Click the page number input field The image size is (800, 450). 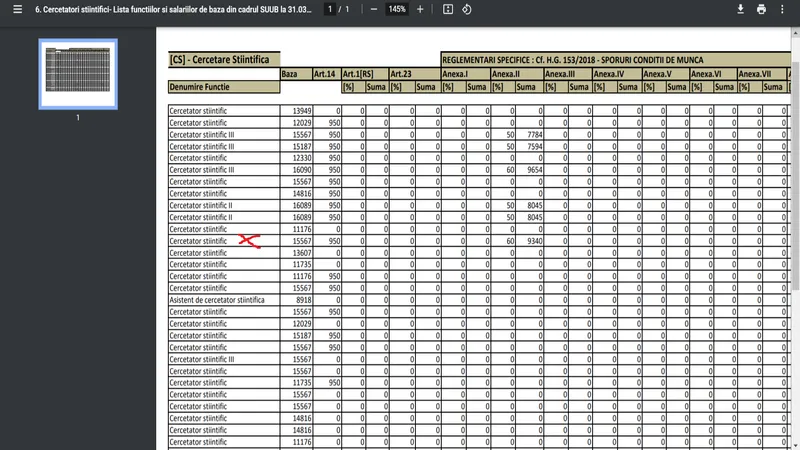[x=329, y=9]
